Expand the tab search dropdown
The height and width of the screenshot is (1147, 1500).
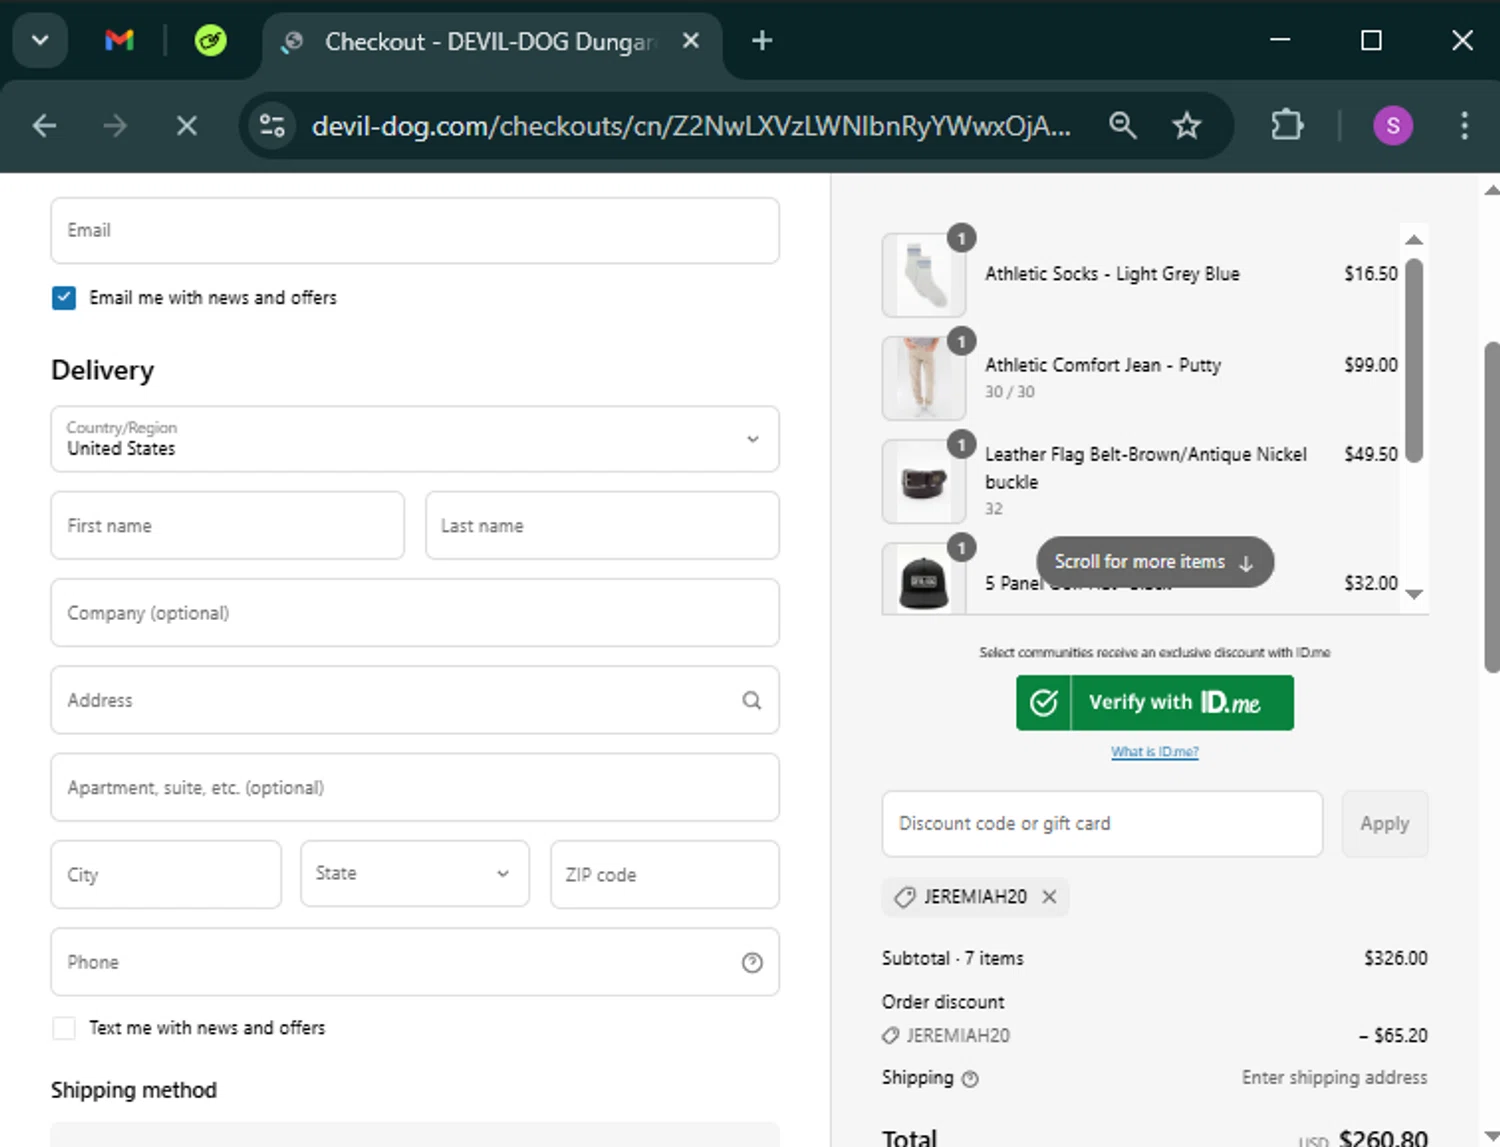pyautogui.click(x=40, y=40)
